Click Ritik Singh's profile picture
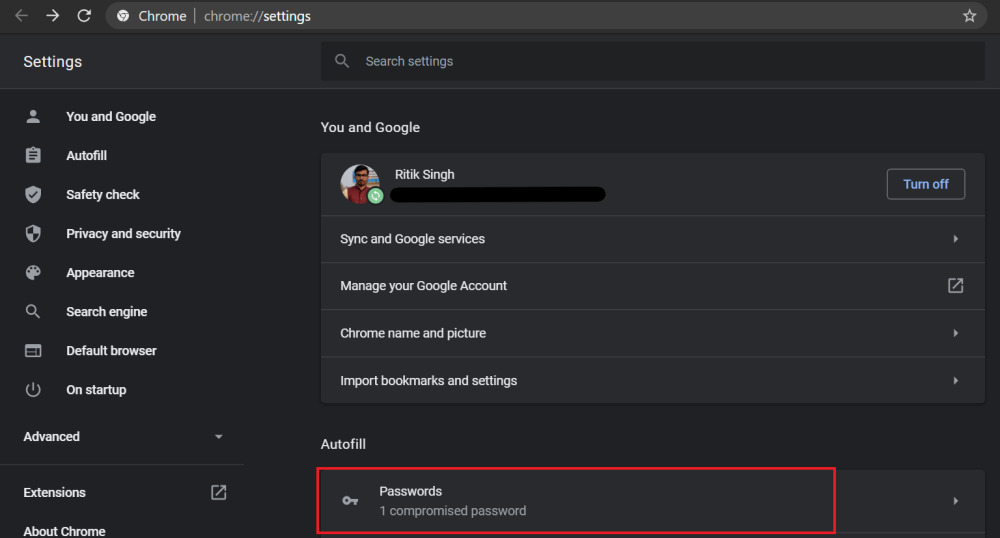This screenshot has width=1000, height=538. pos(360,184)
